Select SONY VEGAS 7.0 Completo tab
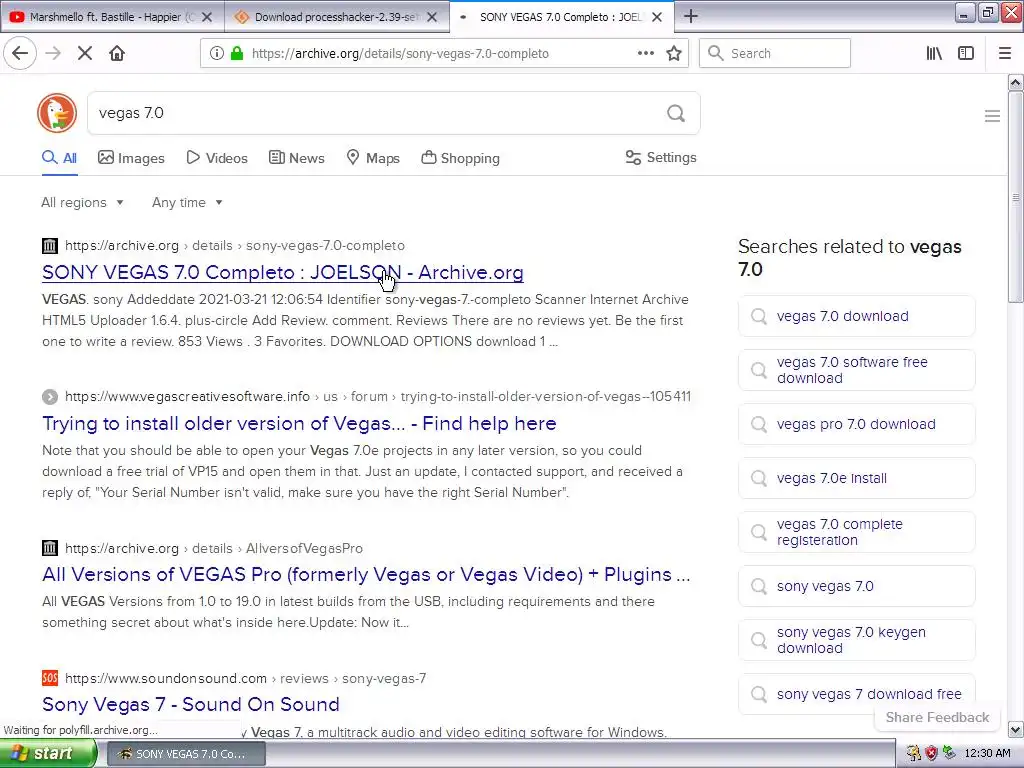1024x768 pixels. 562,17
